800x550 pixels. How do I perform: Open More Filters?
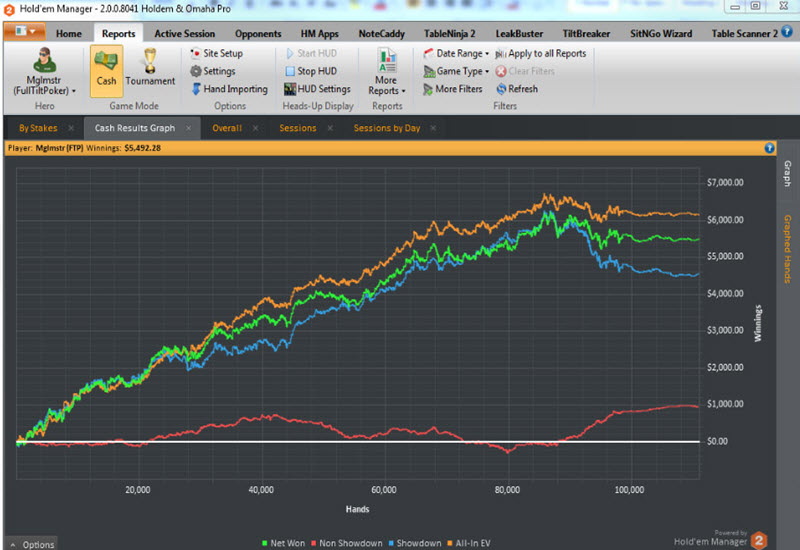(x=453, y=89)
